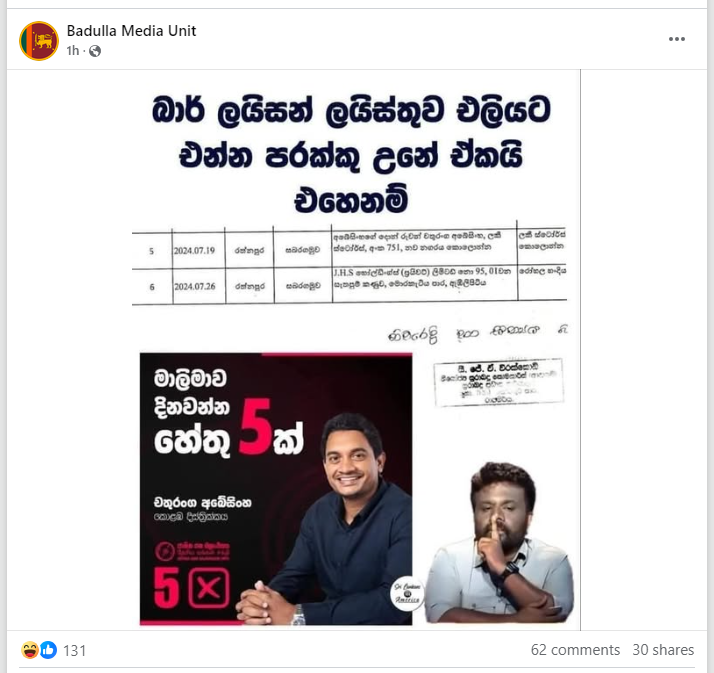Open the three-dot post options menu
Screen dimensions: 714x673
coord(677,39)
